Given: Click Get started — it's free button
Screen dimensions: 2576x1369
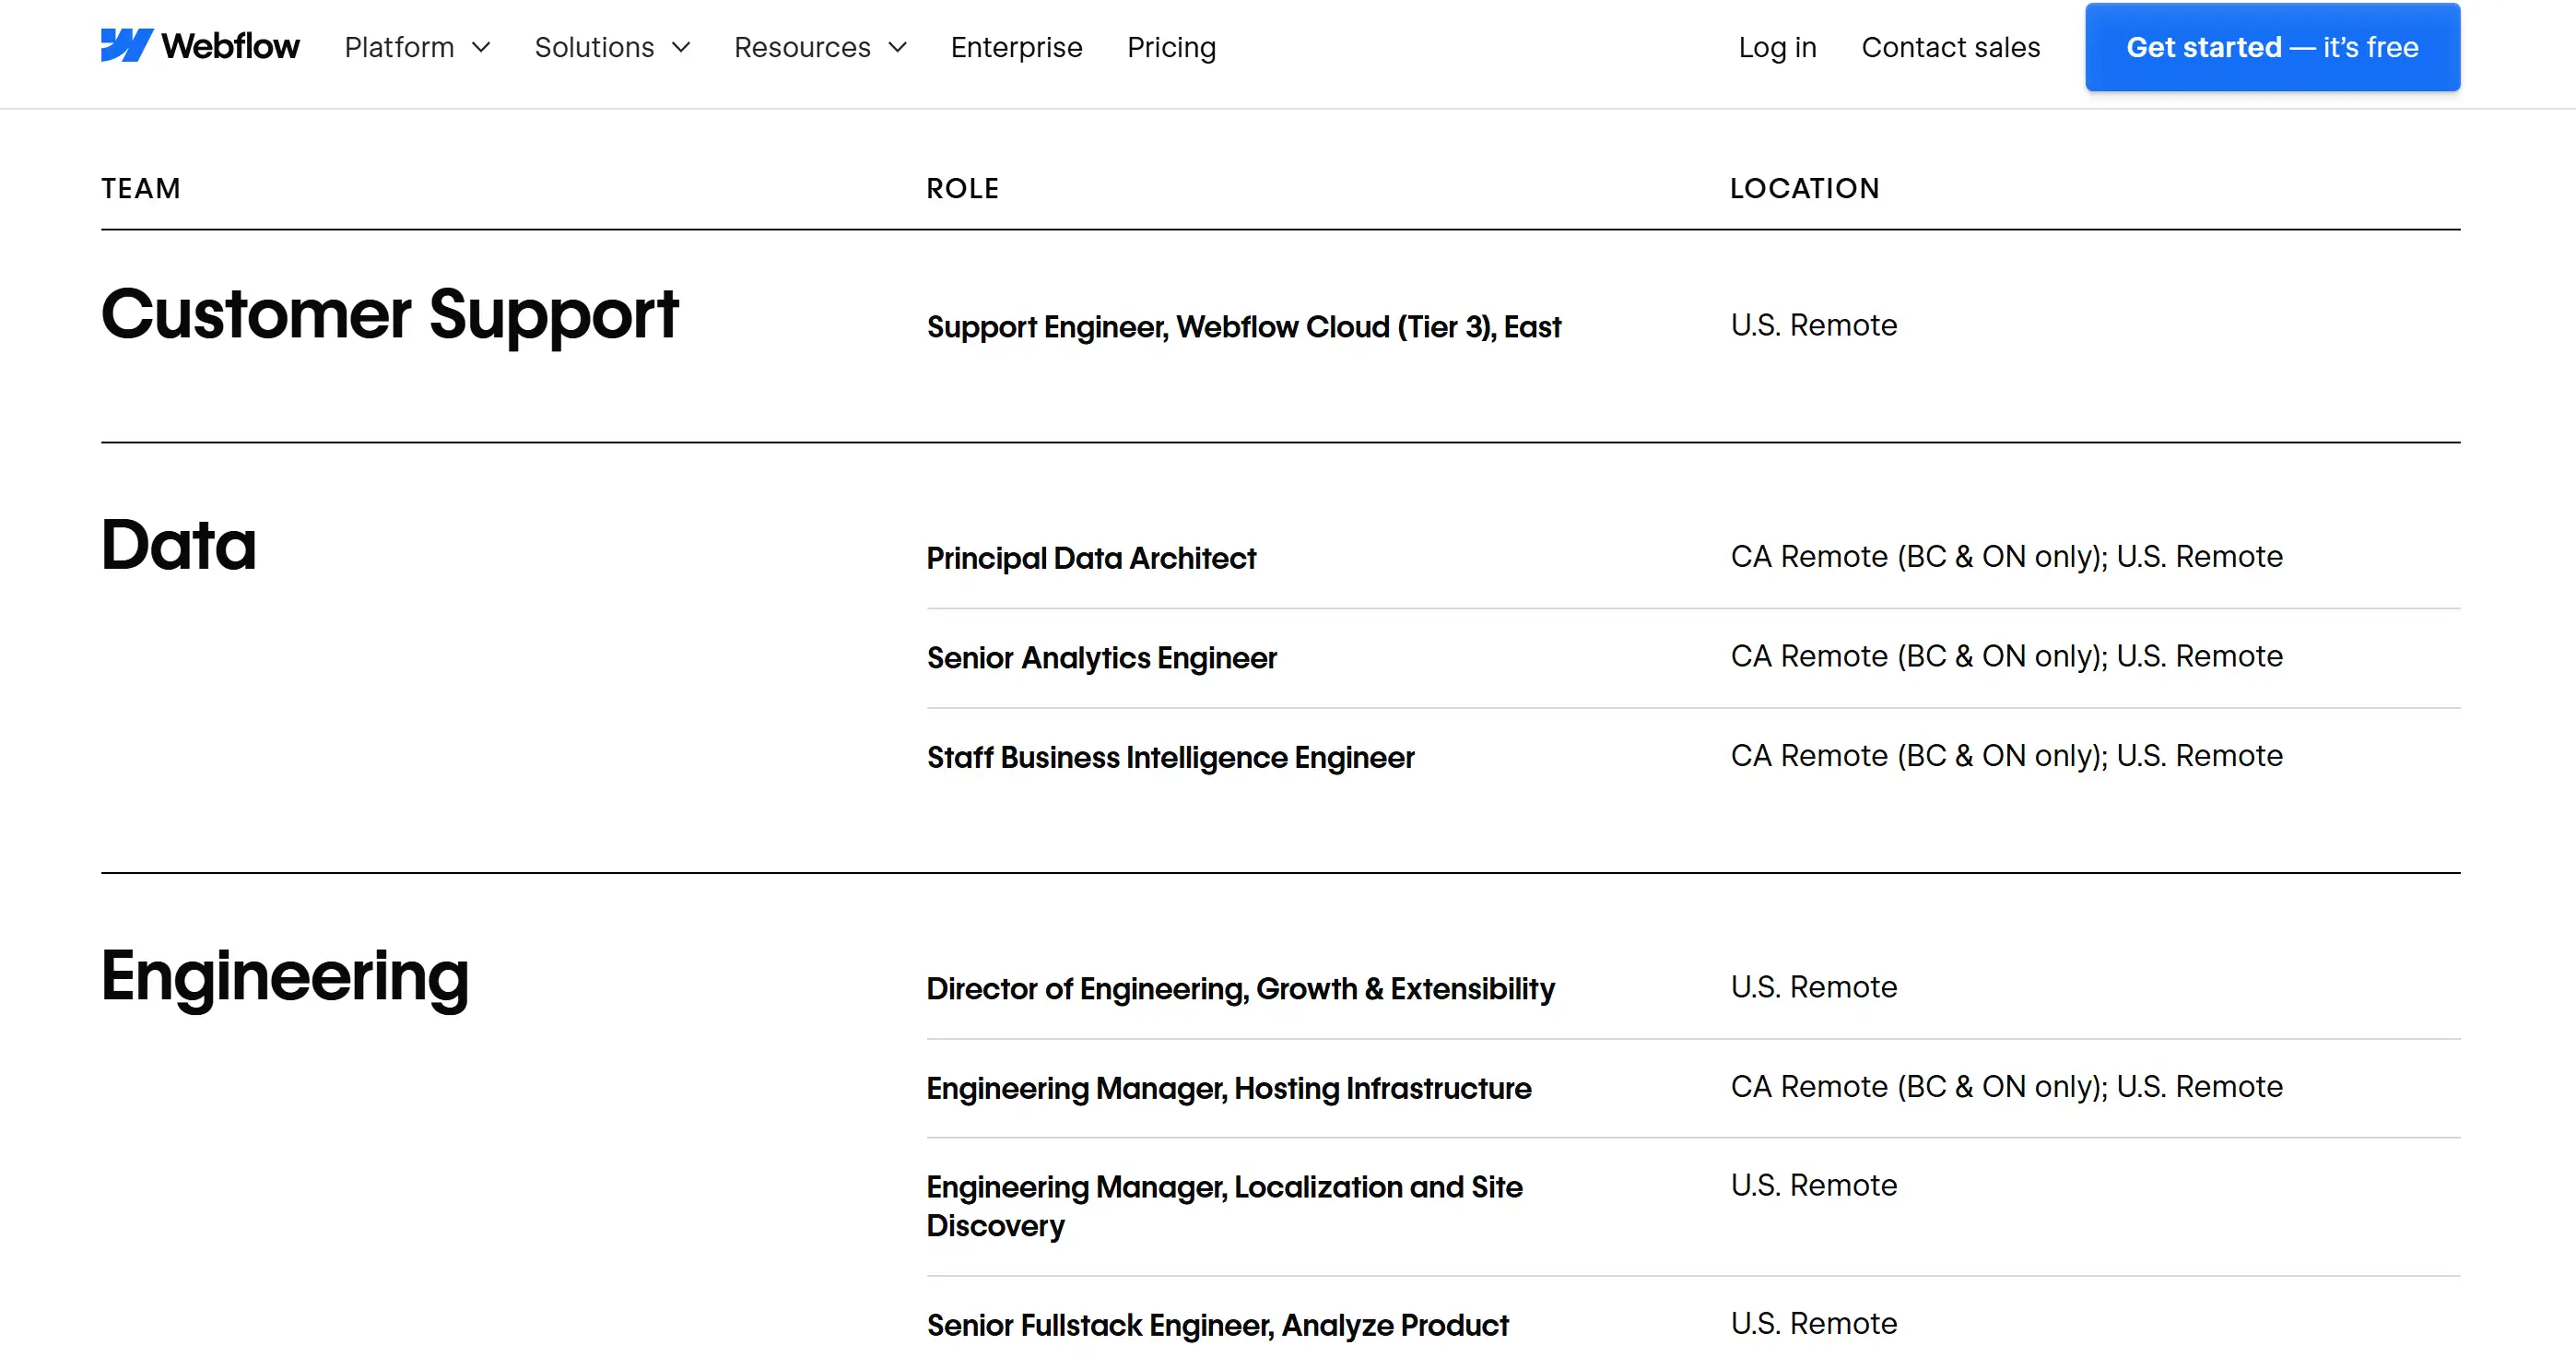Looking at the screenshot, I should [x=2272, y=47].
